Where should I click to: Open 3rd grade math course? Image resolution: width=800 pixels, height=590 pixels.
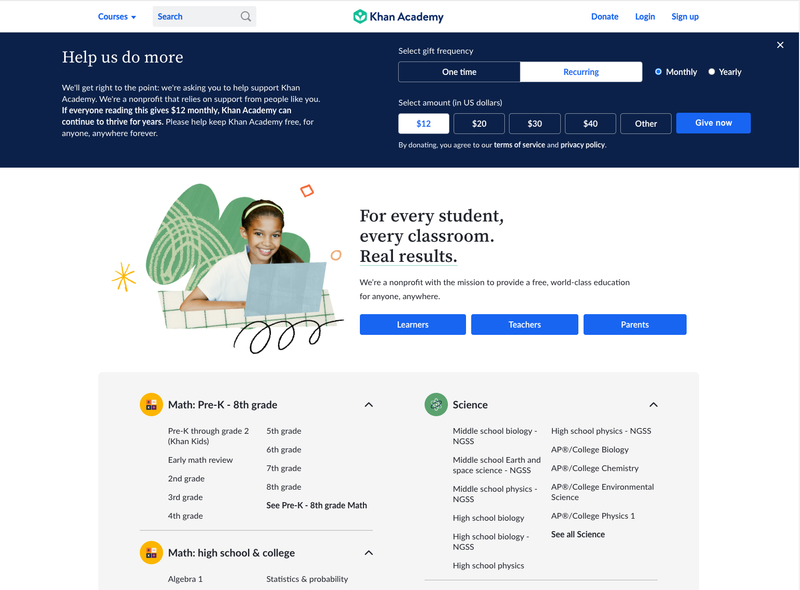point(185,497)
